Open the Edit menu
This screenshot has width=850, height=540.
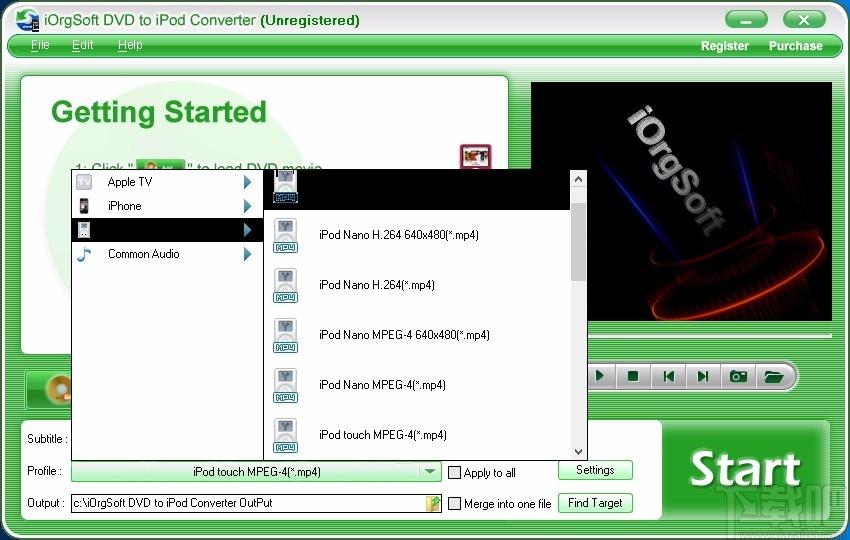click(x=82, y=45)
